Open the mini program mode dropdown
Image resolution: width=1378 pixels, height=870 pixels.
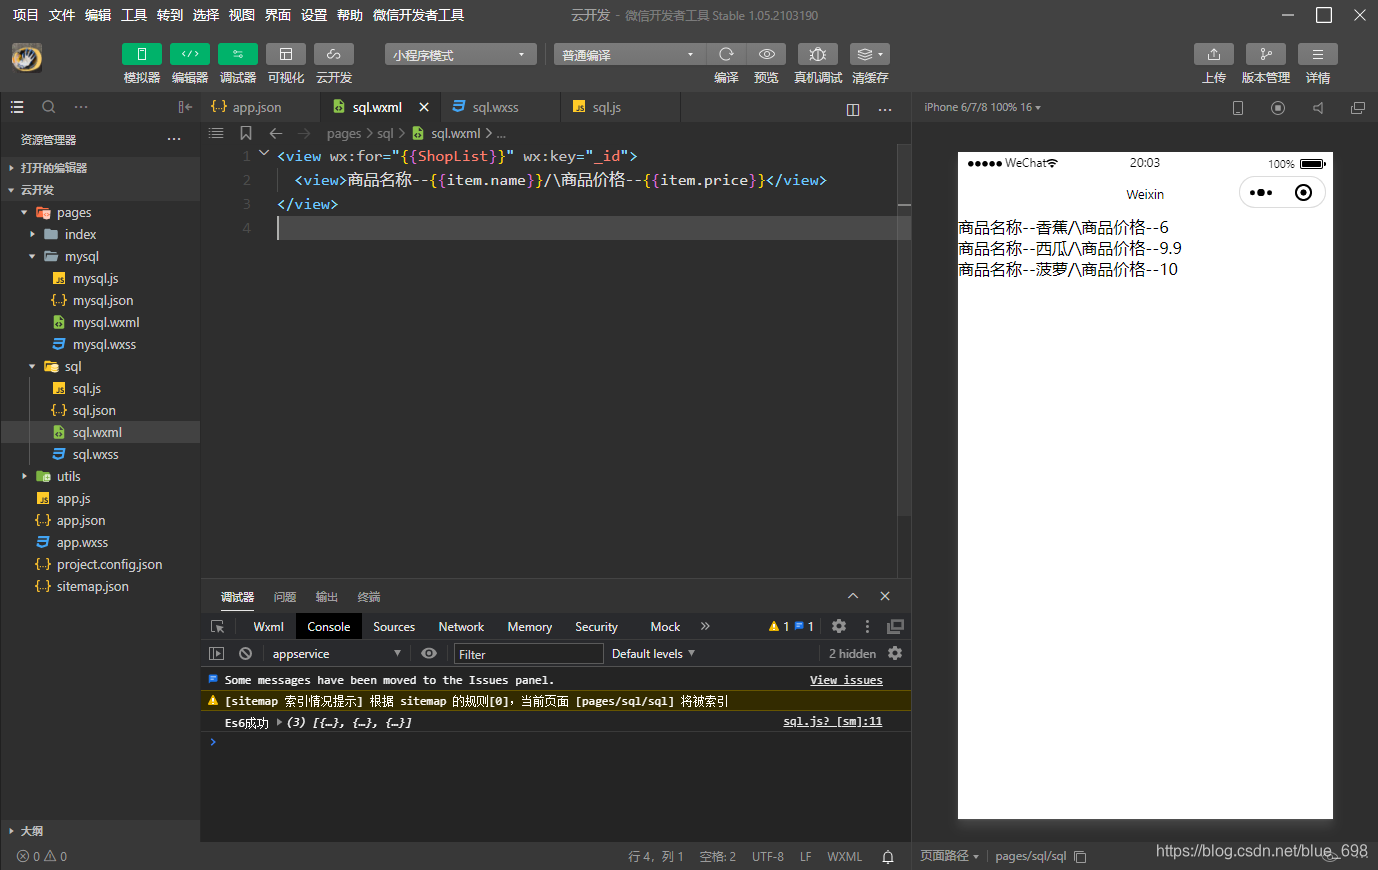(461, 54)
